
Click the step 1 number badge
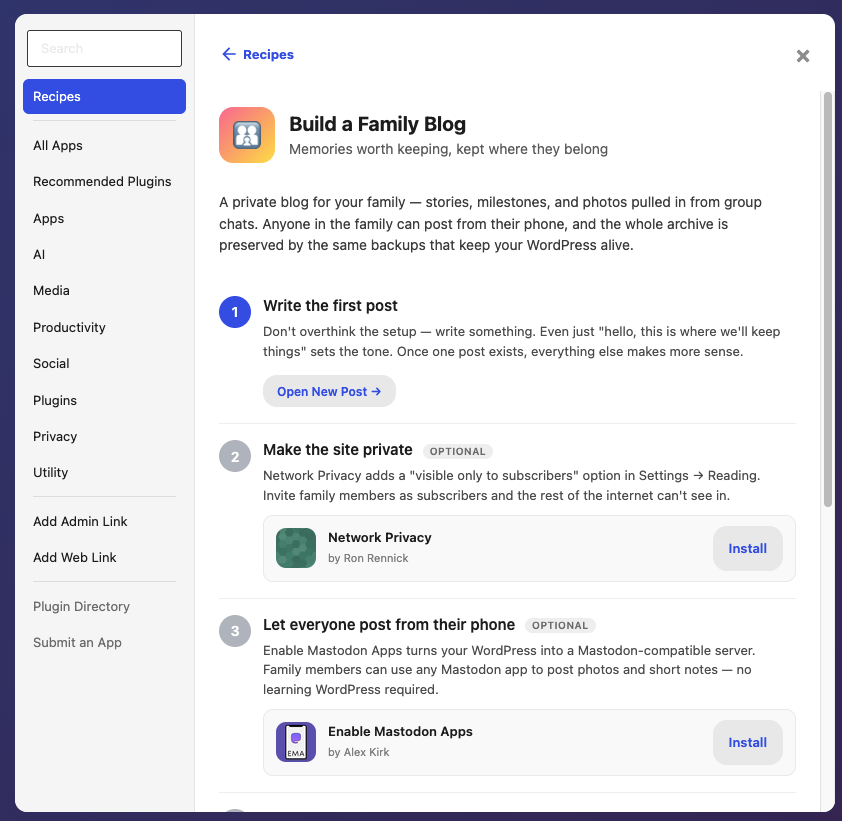tap(235, 312)
